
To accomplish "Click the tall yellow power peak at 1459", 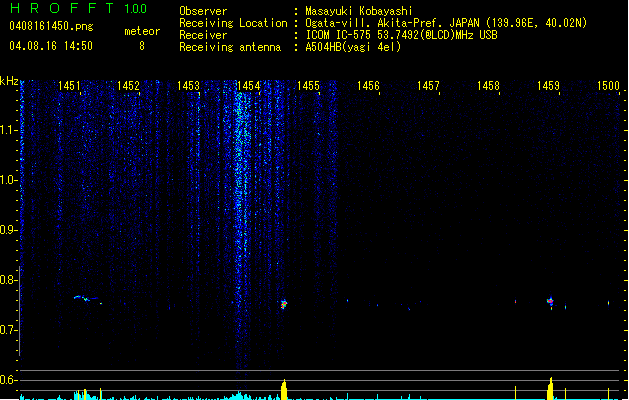I will [550, 388].
